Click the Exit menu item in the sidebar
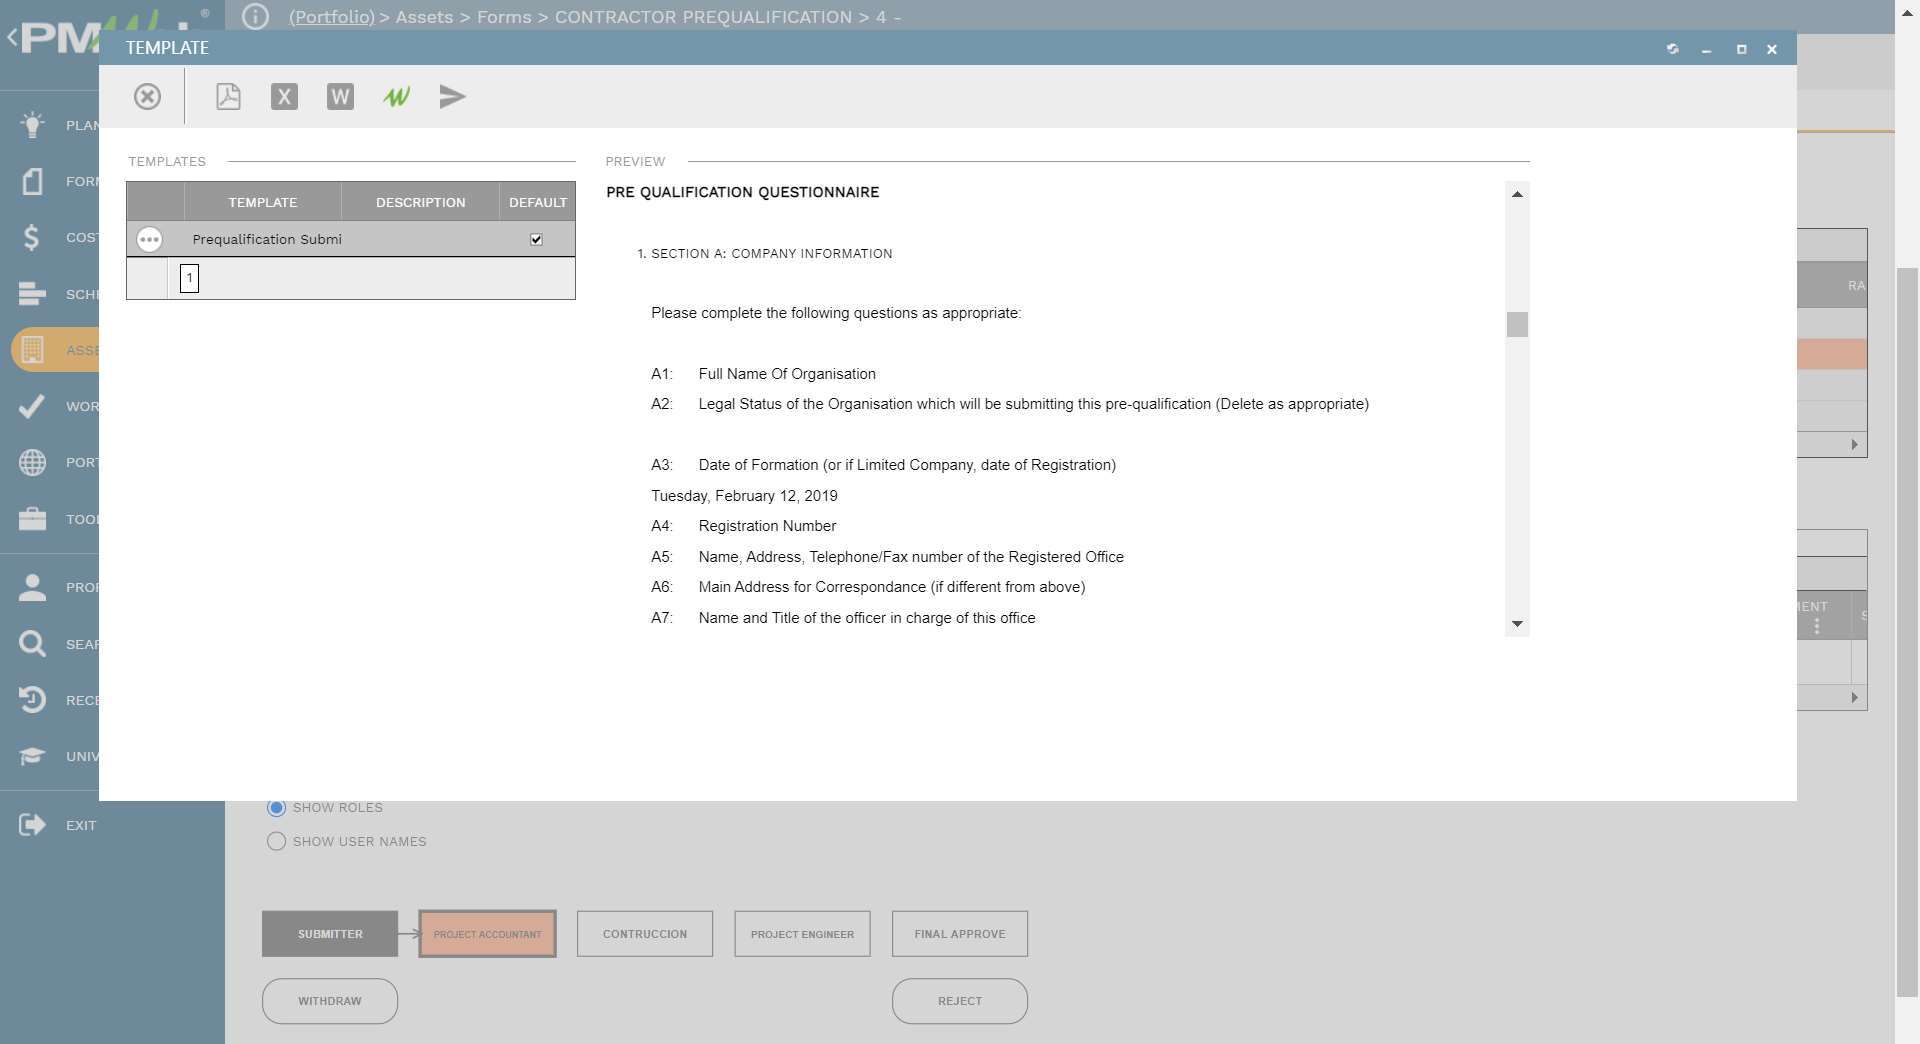Viewport: 1920px width, 1044px height. click(33, 825)
